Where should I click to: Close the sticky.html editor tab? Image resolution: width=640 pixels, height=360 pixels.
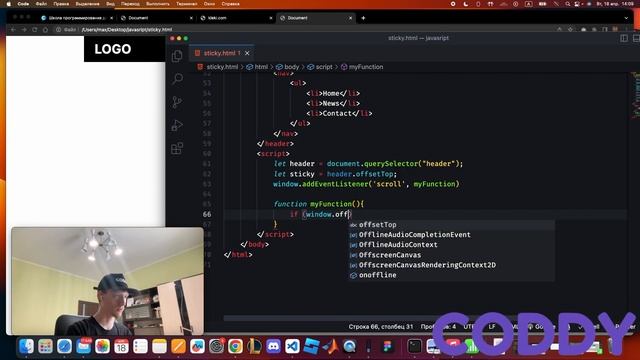pyautogui.click(x=247, y=53)
